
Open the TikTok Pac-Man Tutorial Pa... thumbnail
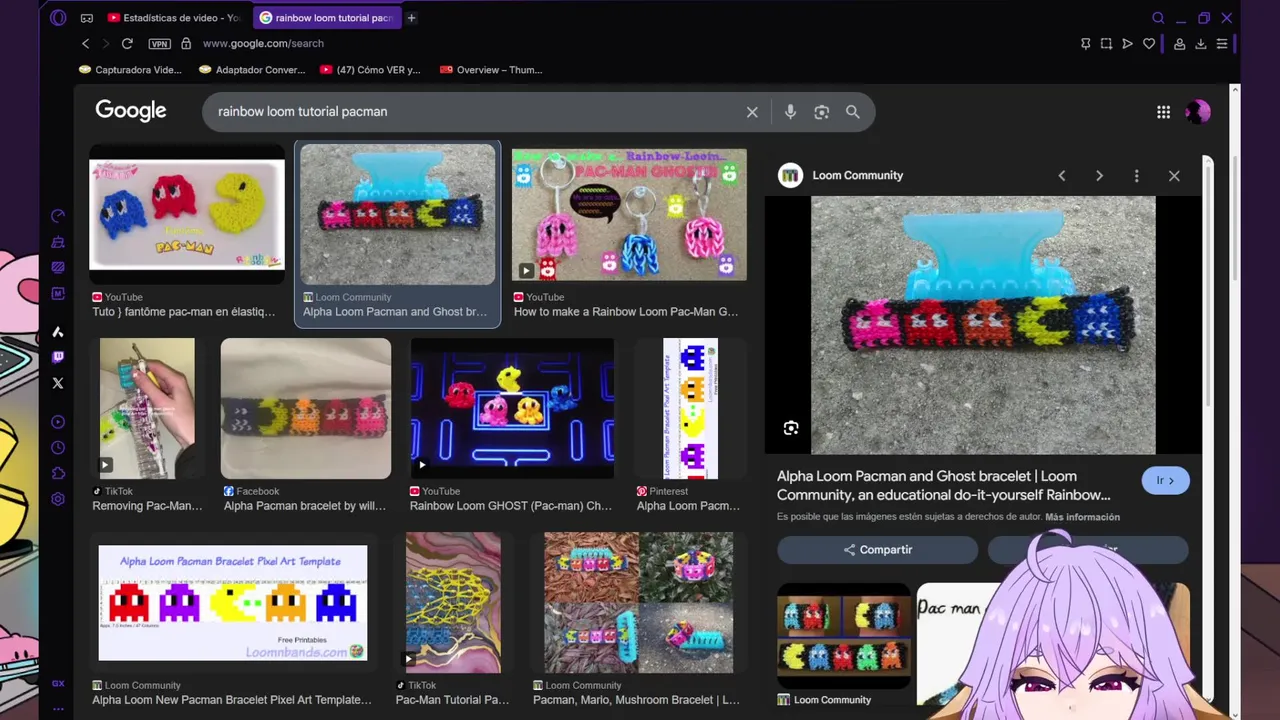click(x=453, y=602)
